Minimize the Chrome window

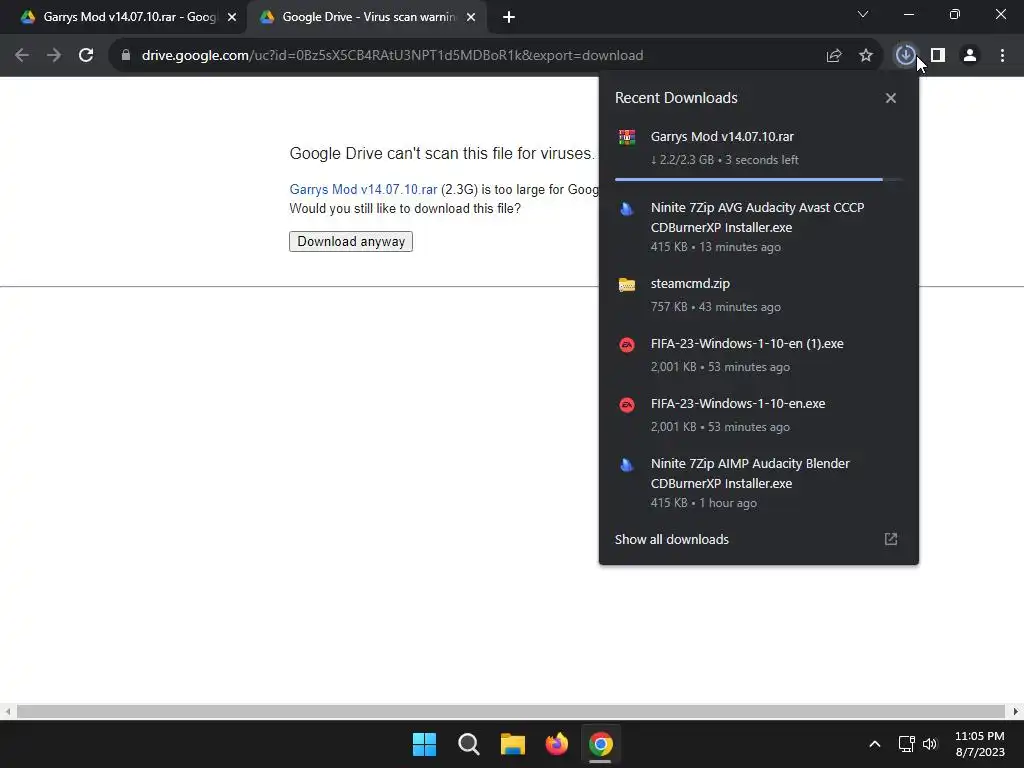[x=908, y=14]
